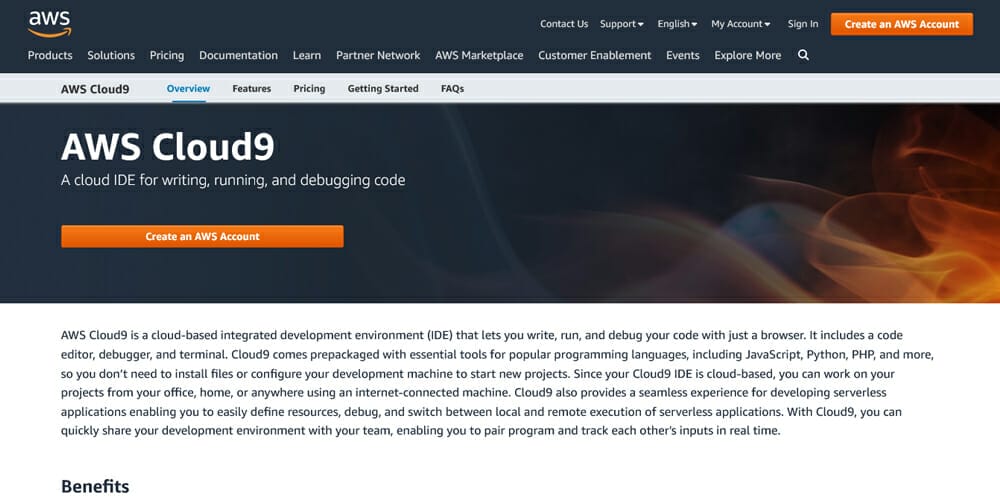Click the Benefits heading
Screen dimensions: 1000x500
click(95, 486)
